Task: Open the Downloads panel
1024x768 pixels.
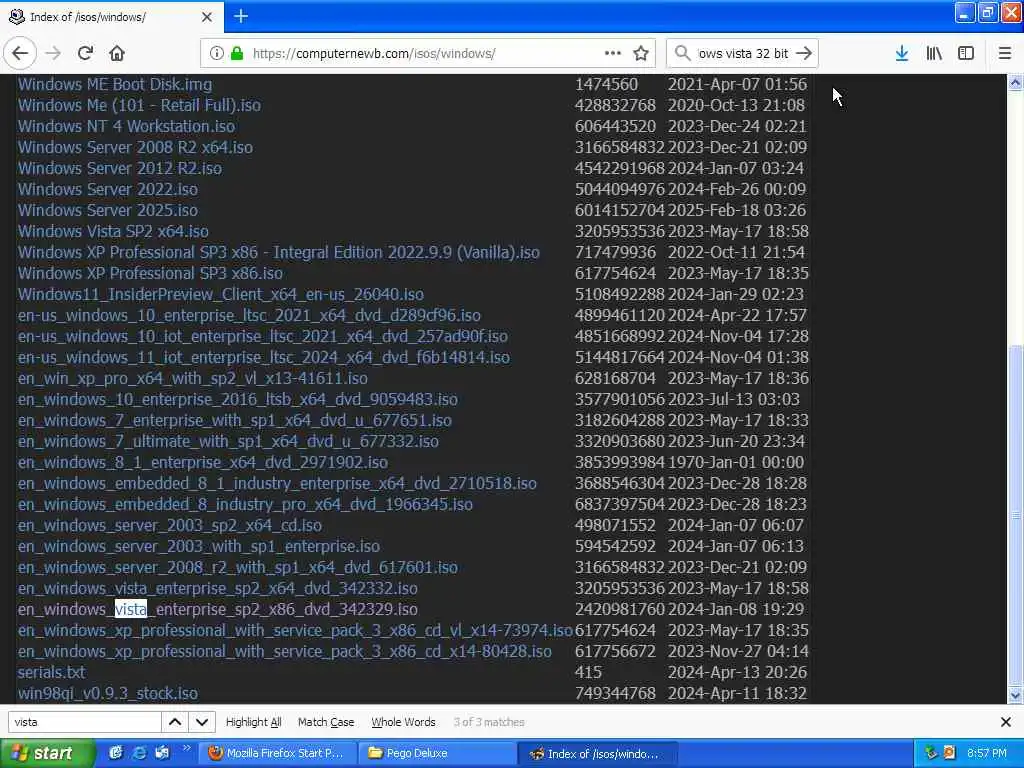Action: tap(902, 54)
